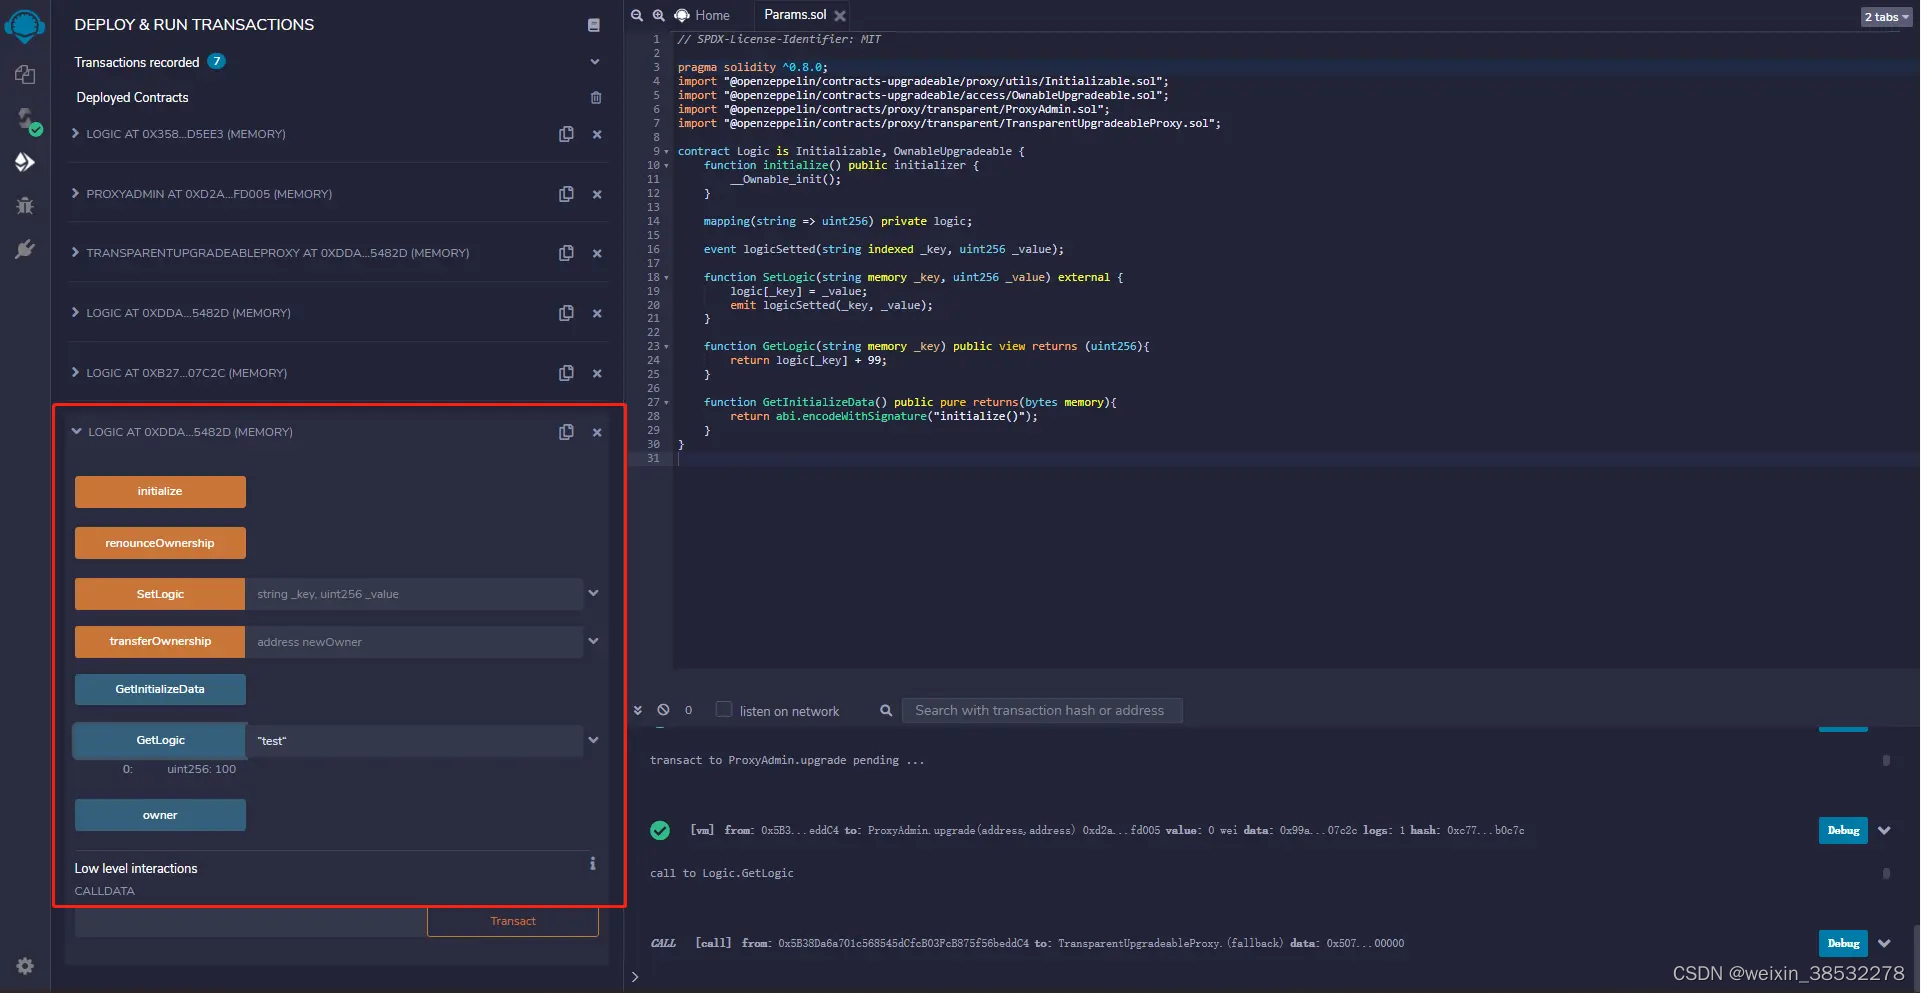Open the File explorer sidebar icon
Screen dimensions: 1921x993
tap(25, 75)
